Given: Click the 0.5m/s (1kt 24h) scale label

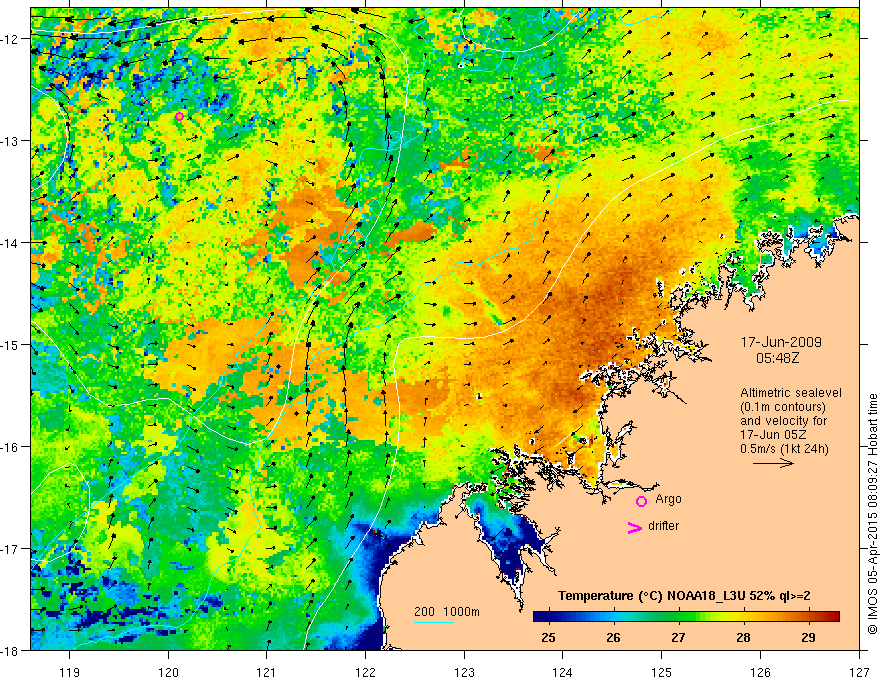Looking at the screenshot, I should (785, 448).
